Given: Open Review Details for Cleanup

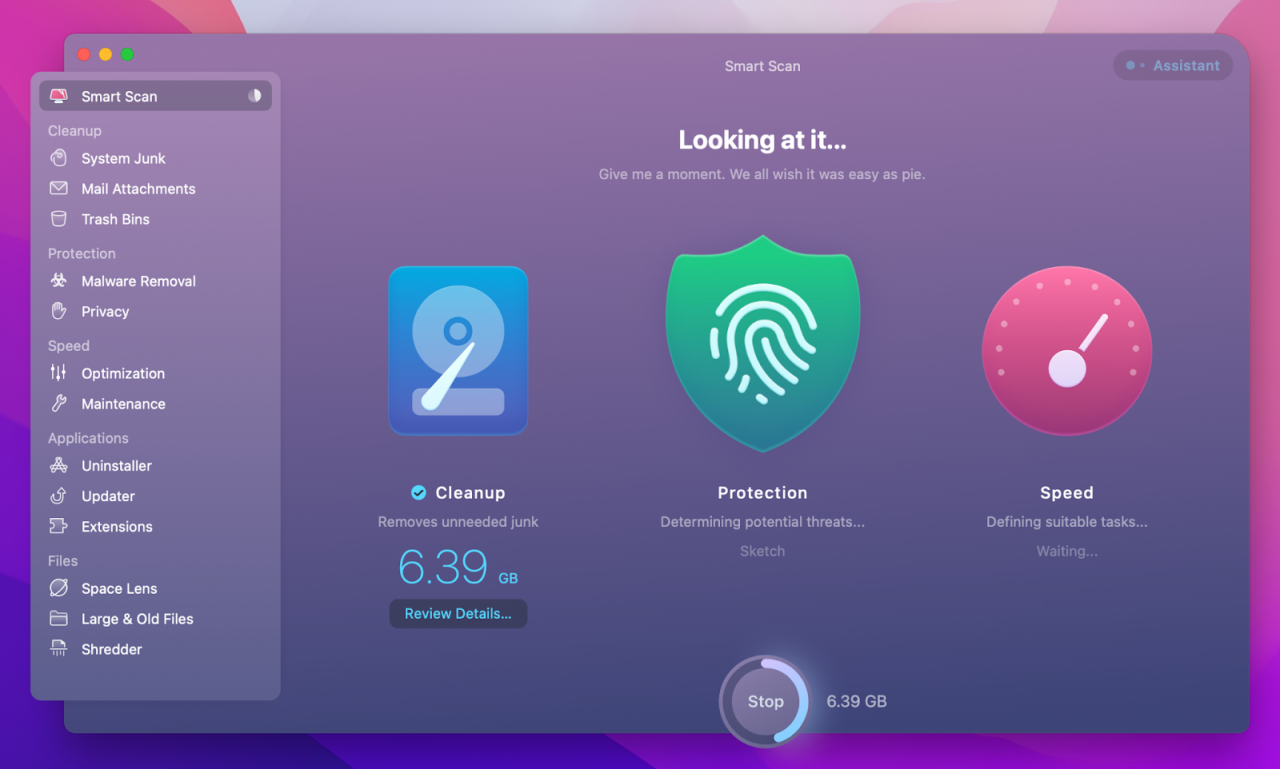Looking at the screenshot, I should pyautogui.click(x=458, y=614).
